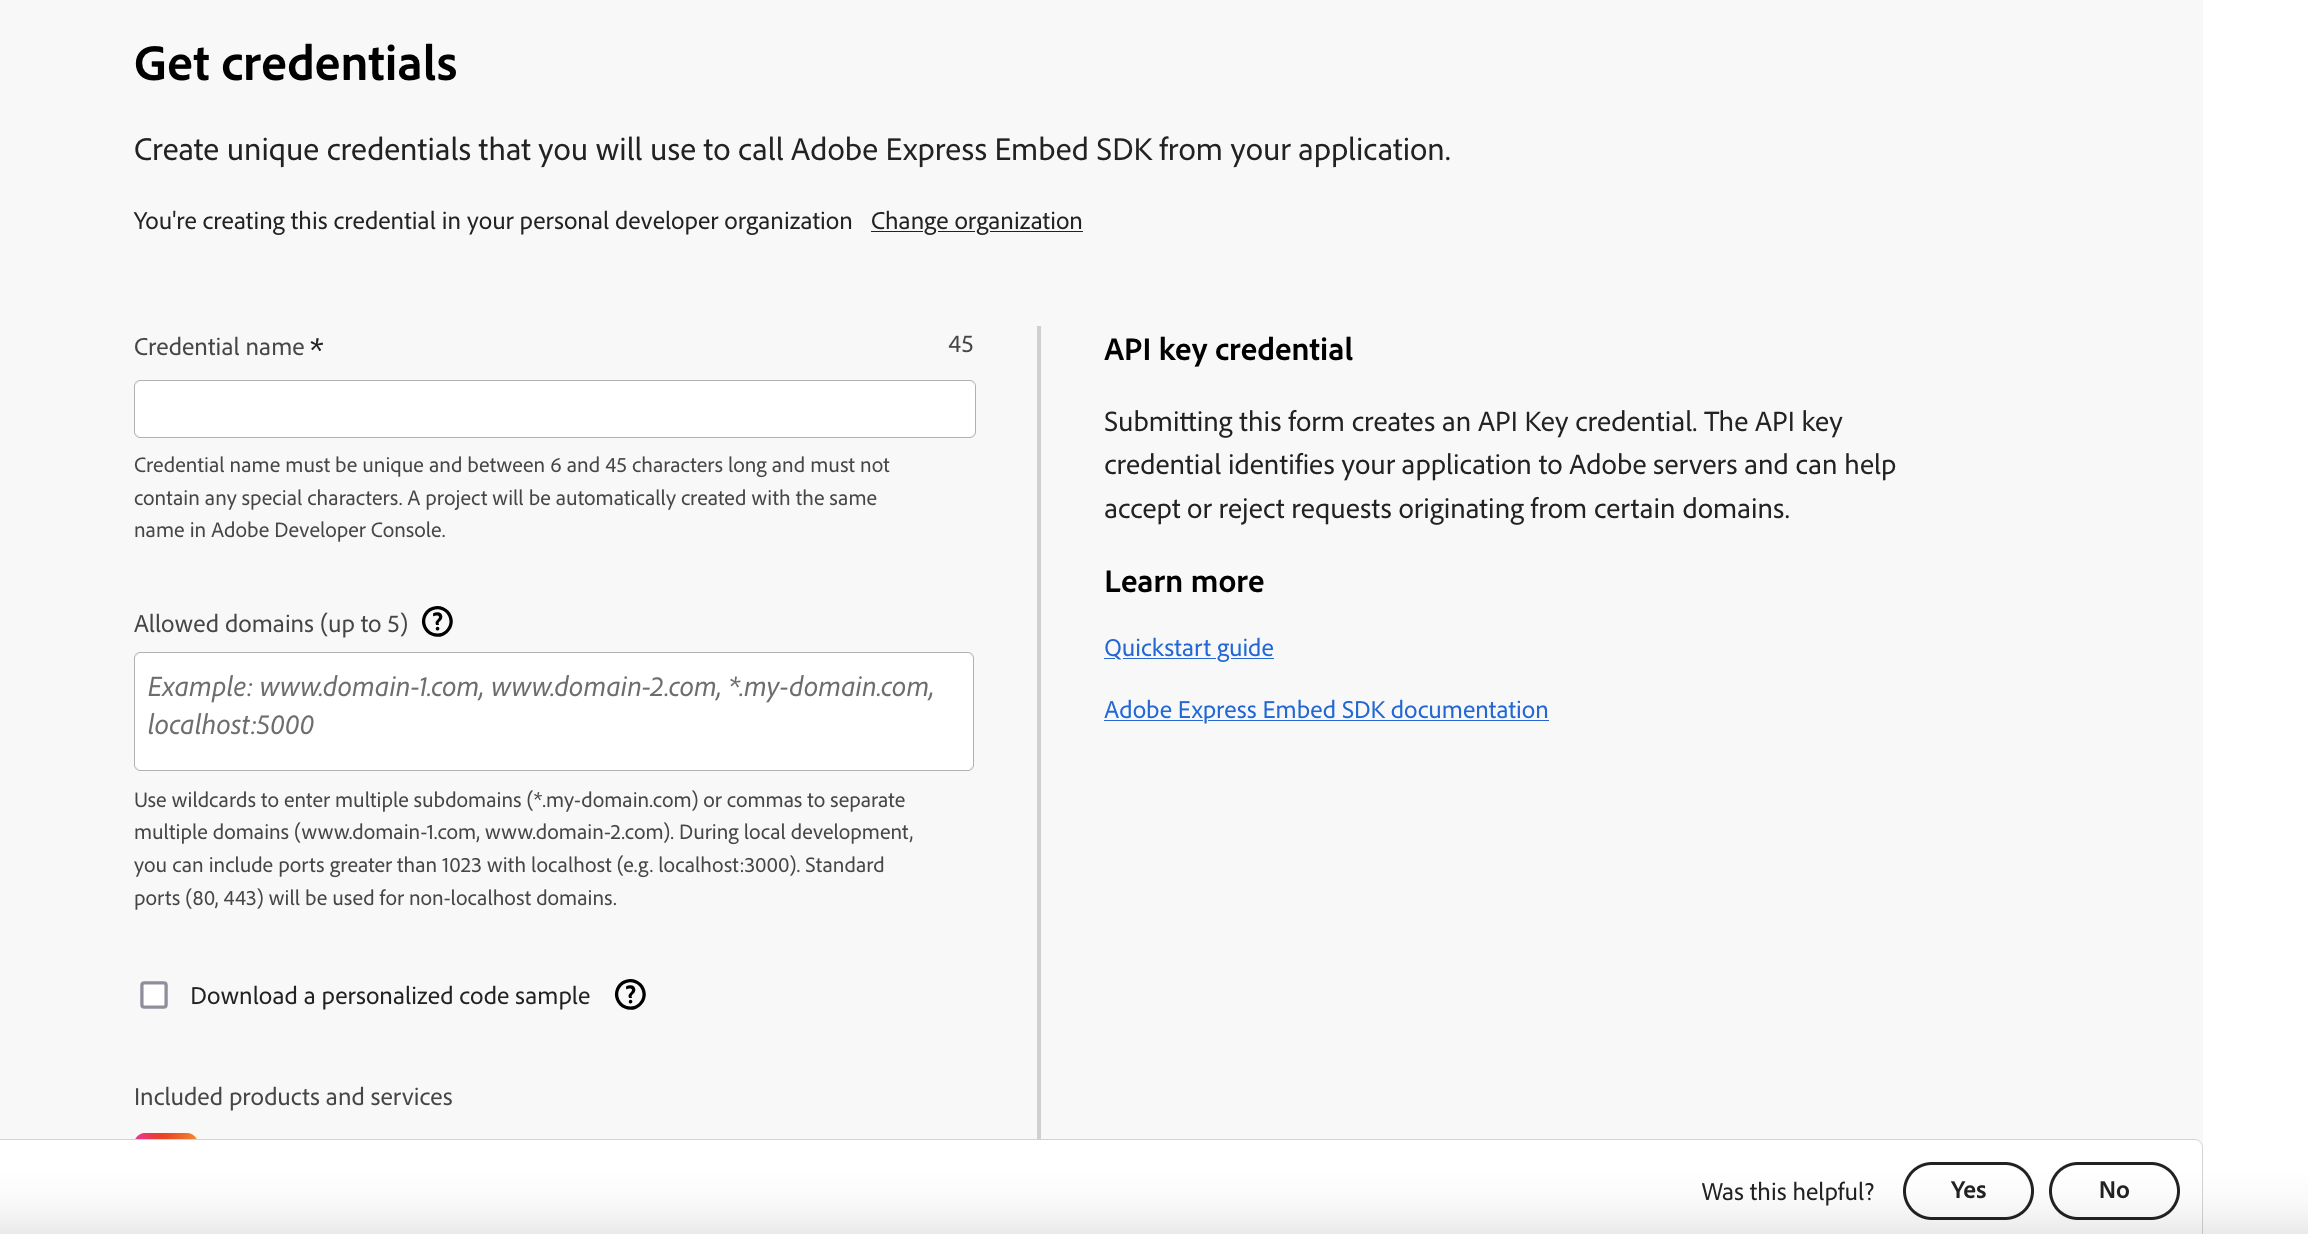This screenshot has width=2308, height=1234.
Task: Open the Quickstart guide link
Action: point(1188,647)
